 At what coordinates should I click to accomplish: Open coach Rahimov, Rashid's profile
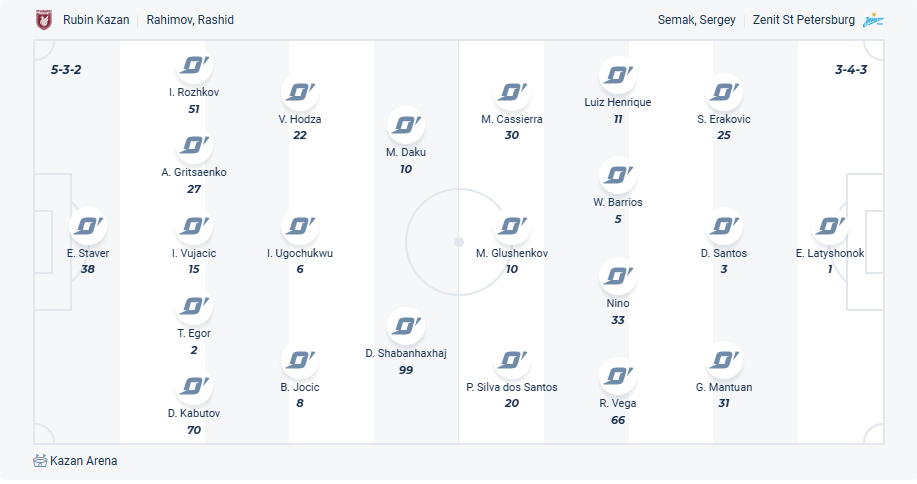pos(190,20)
